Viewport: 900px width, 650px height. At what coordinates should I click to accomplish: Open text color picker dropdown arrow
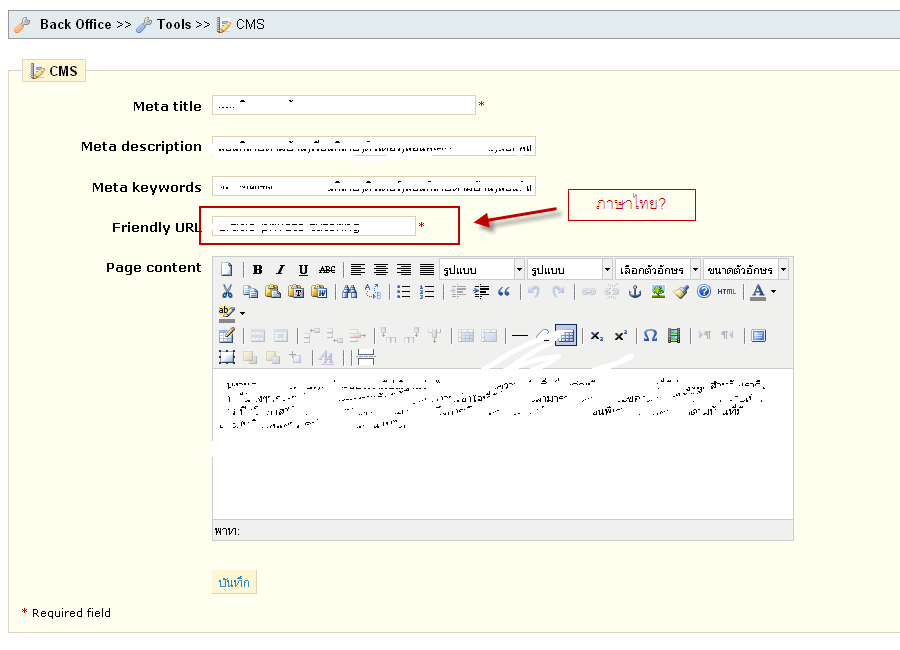(x=774, y=292)
